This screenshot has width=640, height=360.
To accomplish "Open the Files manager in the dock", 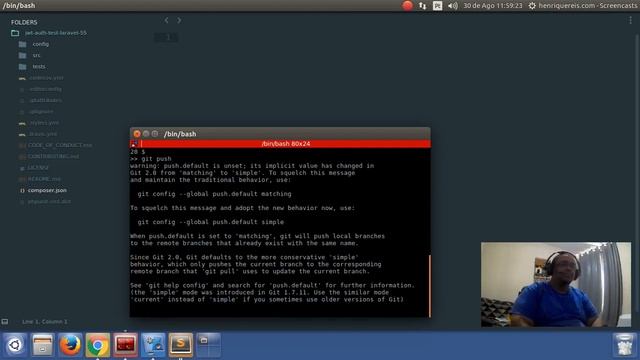I will (42, 345).
